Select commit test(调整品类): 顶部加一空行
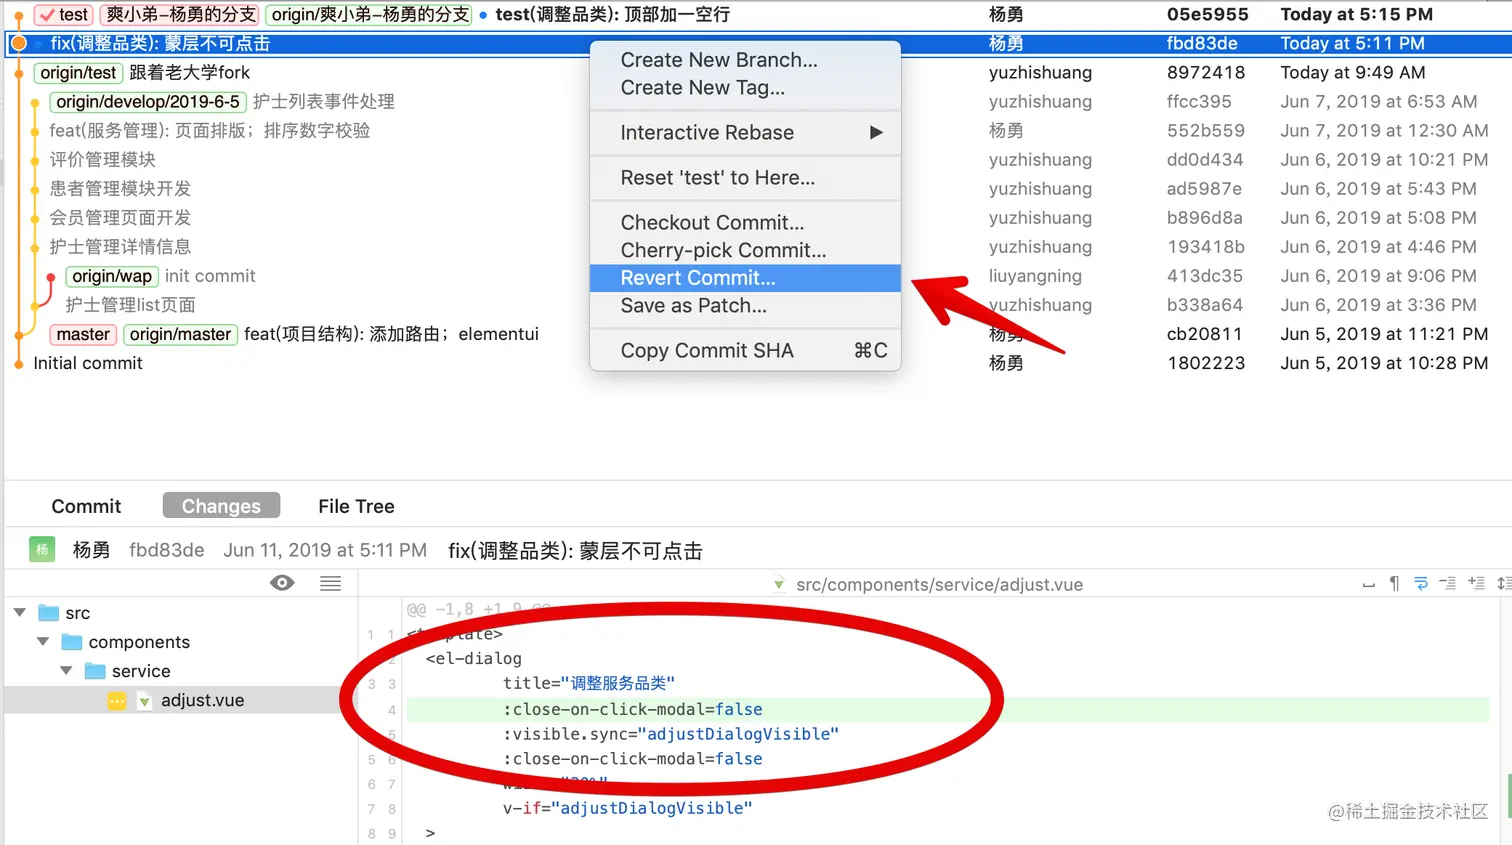 coord(613,15)
